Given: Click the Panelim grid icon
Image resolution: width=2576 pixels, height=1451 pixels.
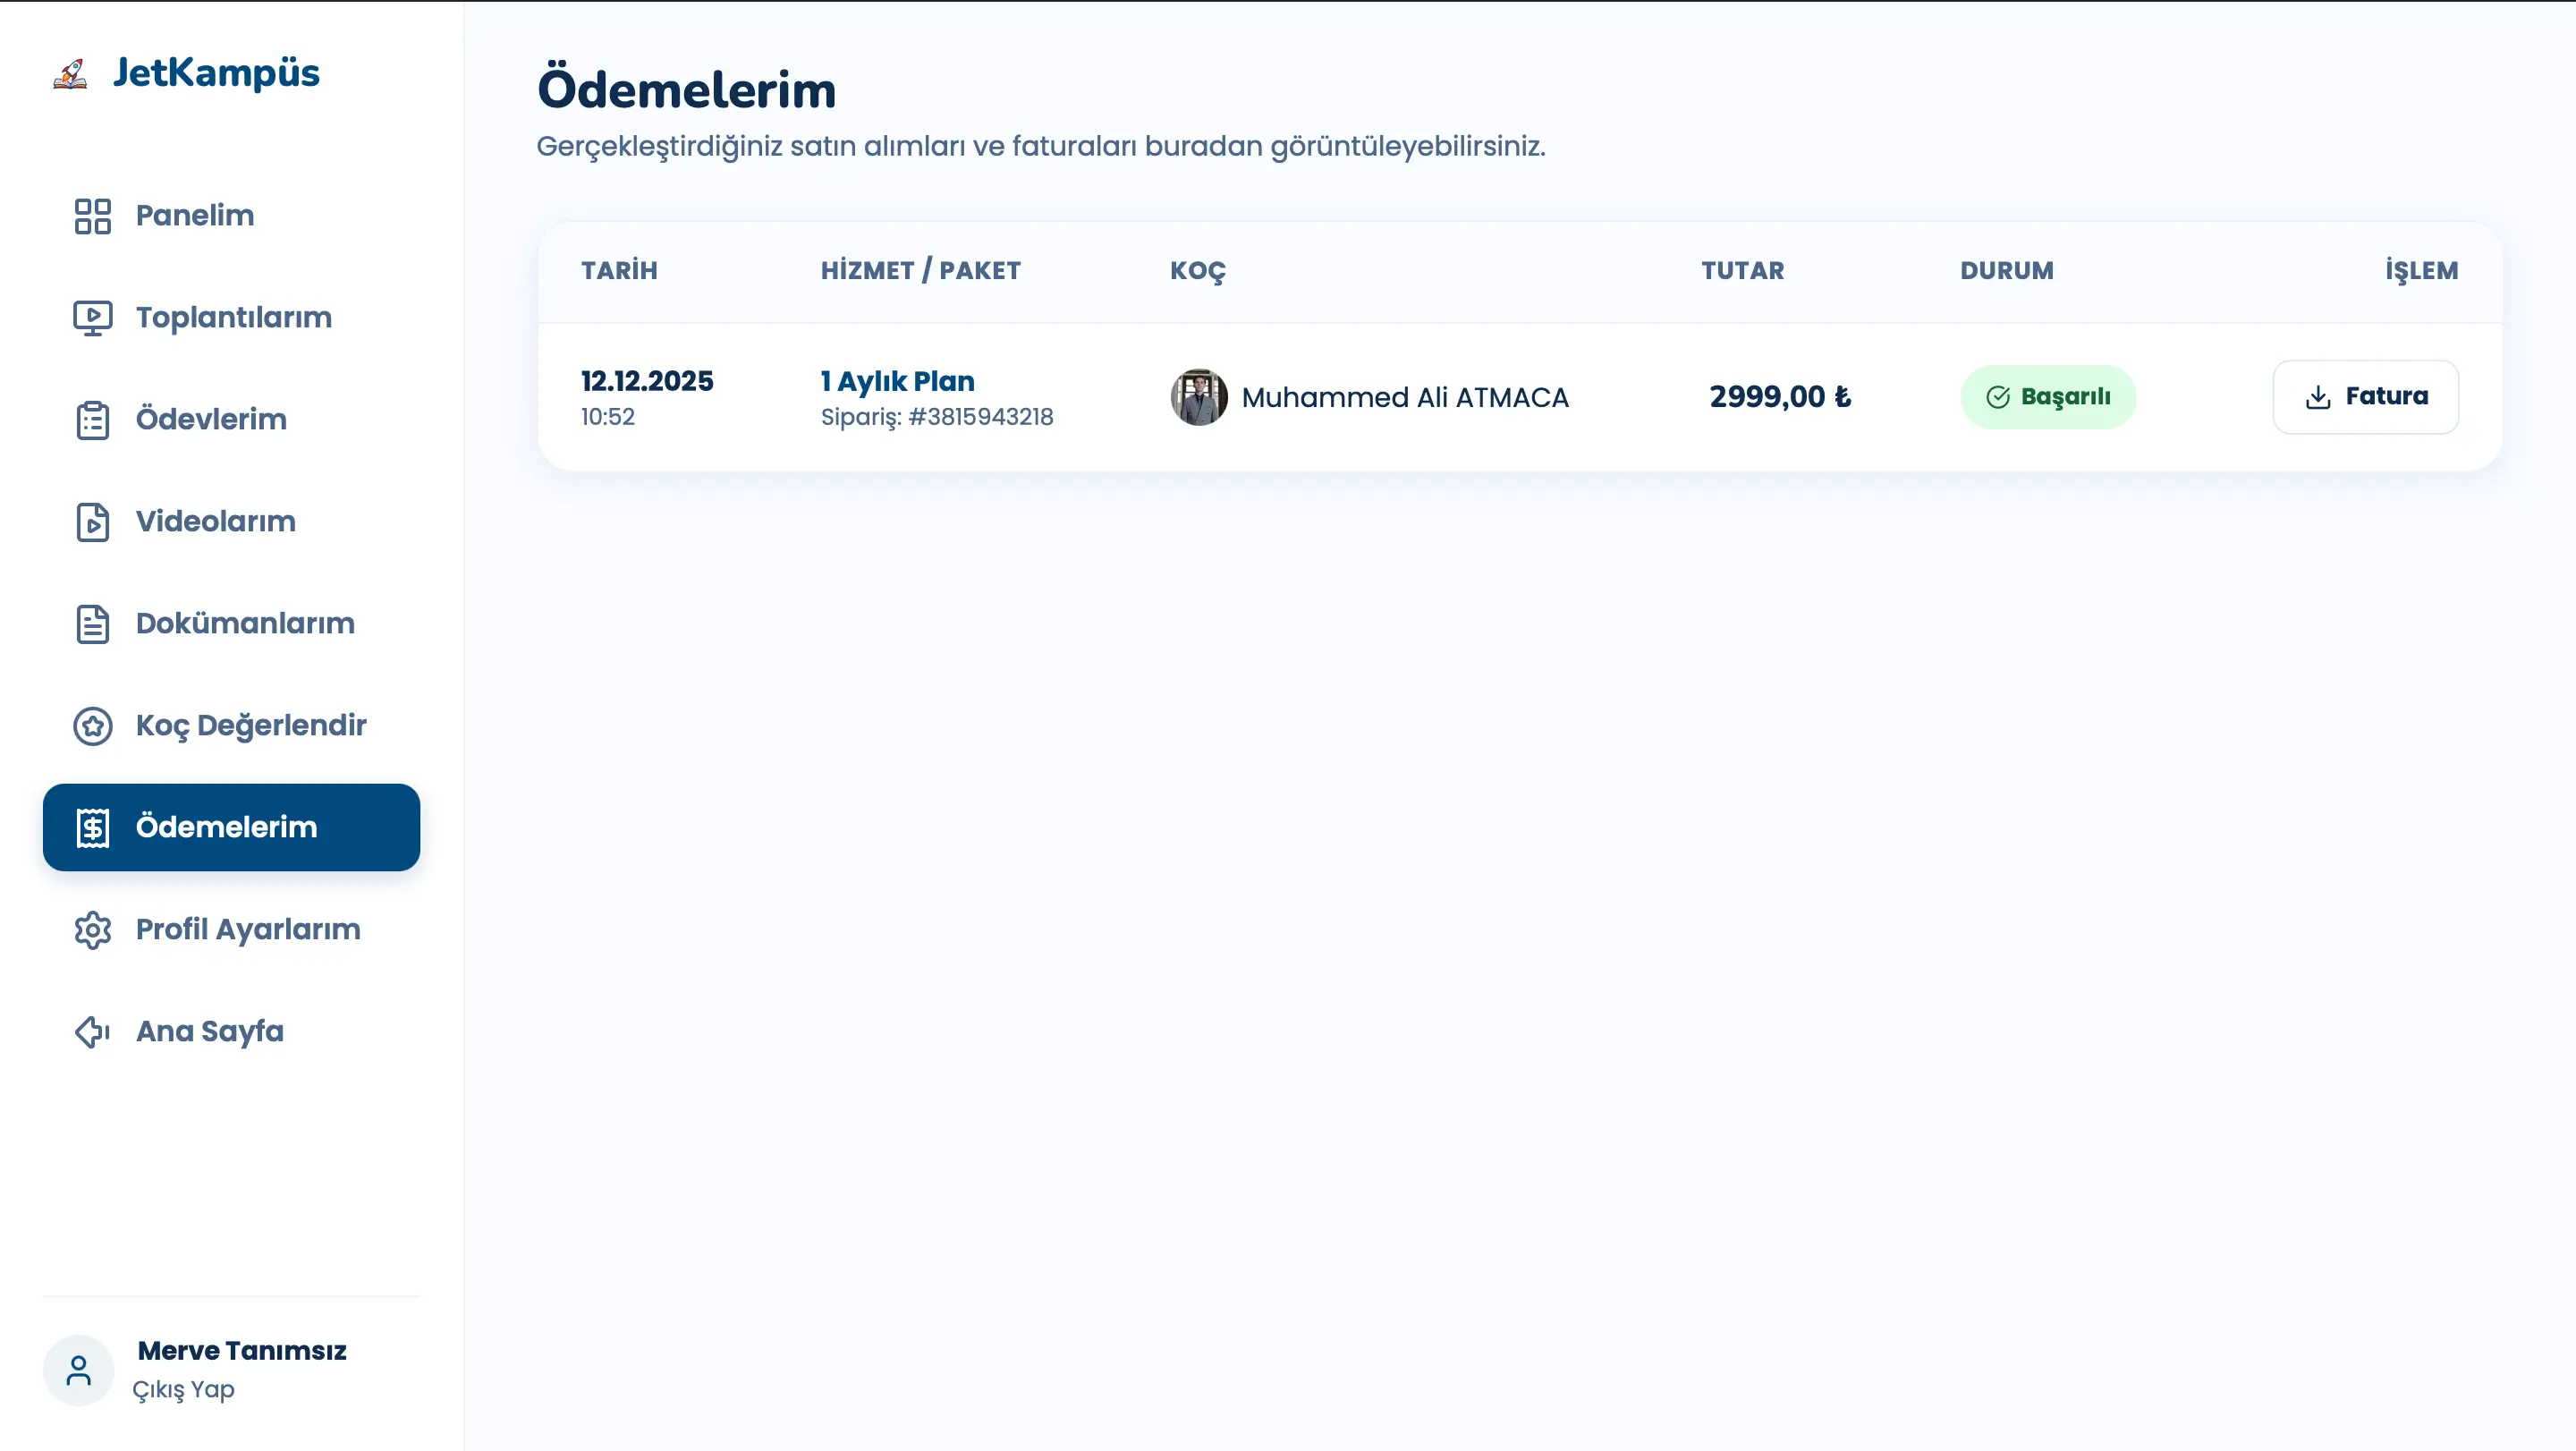Looking at the screenshot, I should pos(92,216).
